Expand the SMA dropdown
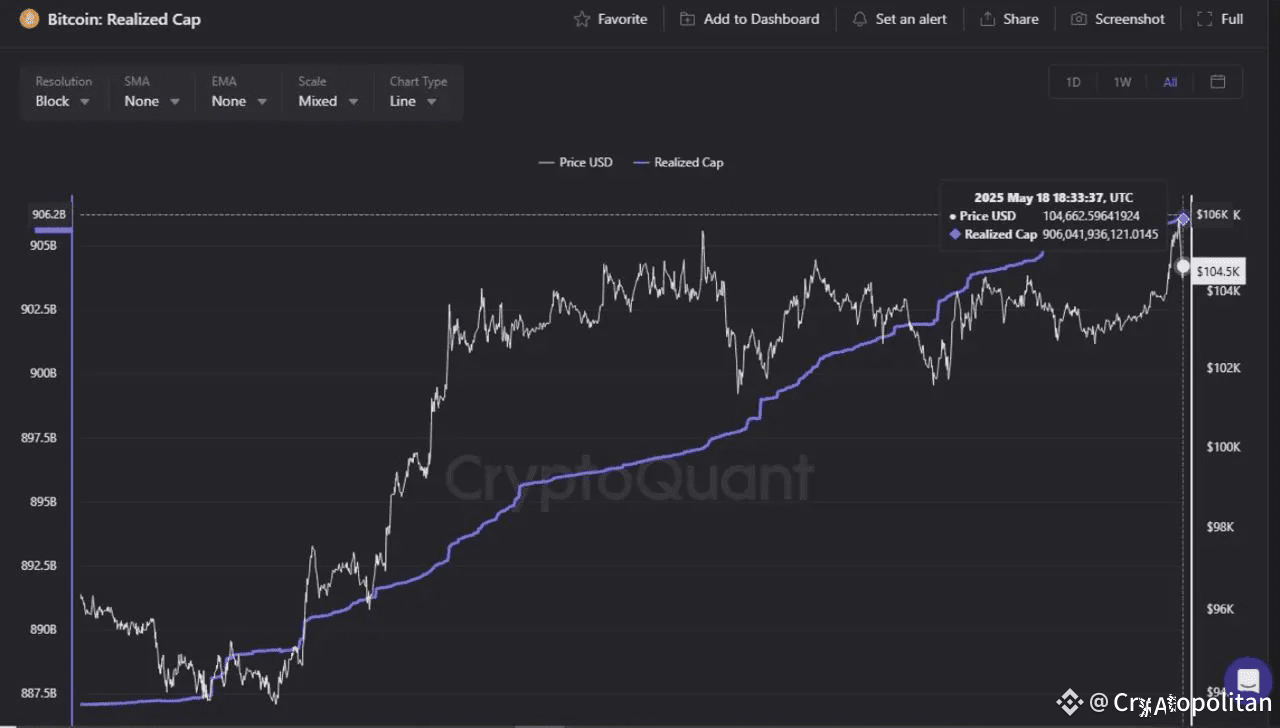 (x=150, y=100)
